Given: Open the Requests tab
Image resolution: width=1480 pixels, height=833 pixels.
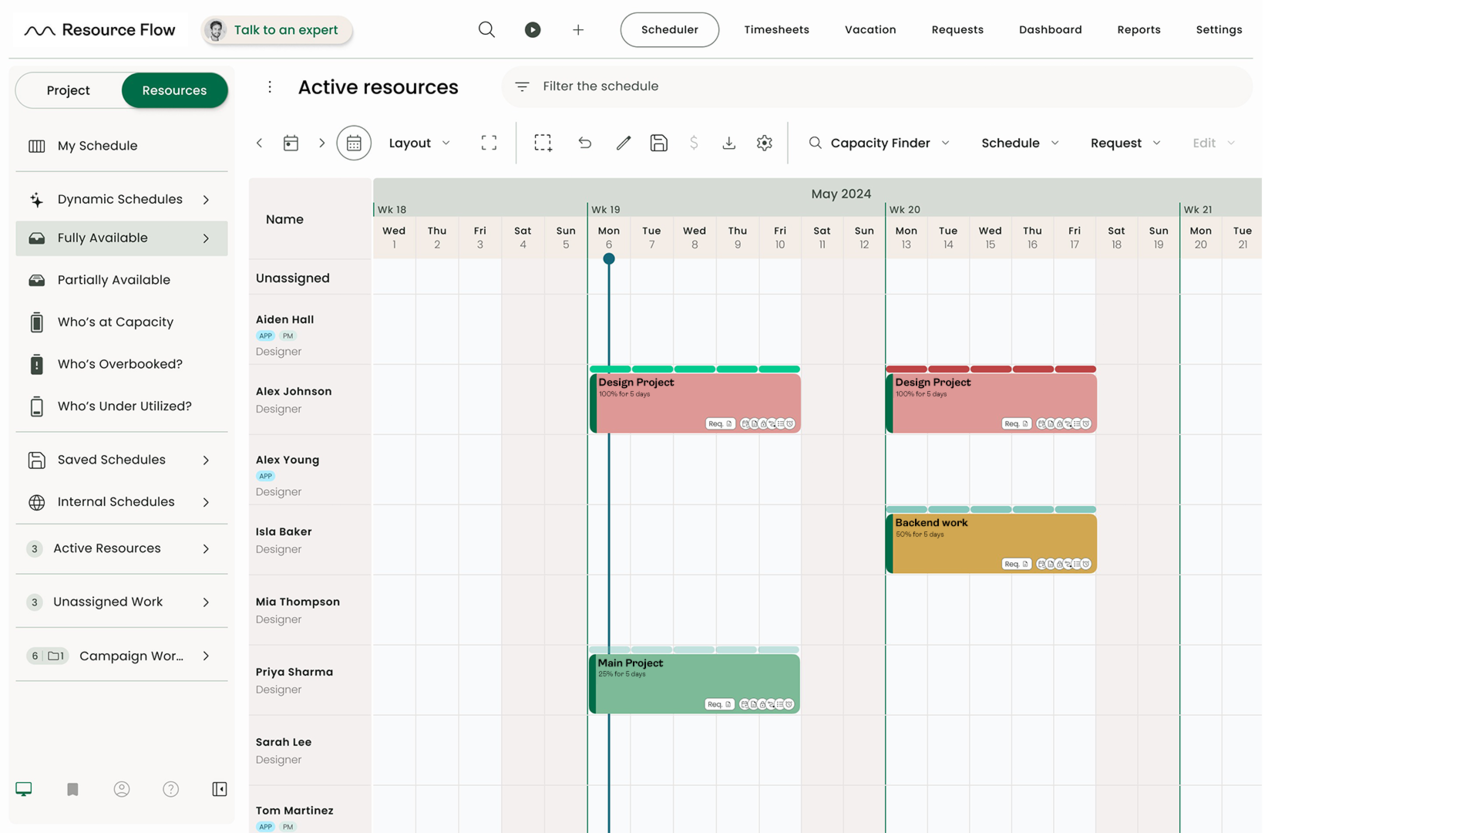Looking at the screenshot, I should click(x=957, y=30).
